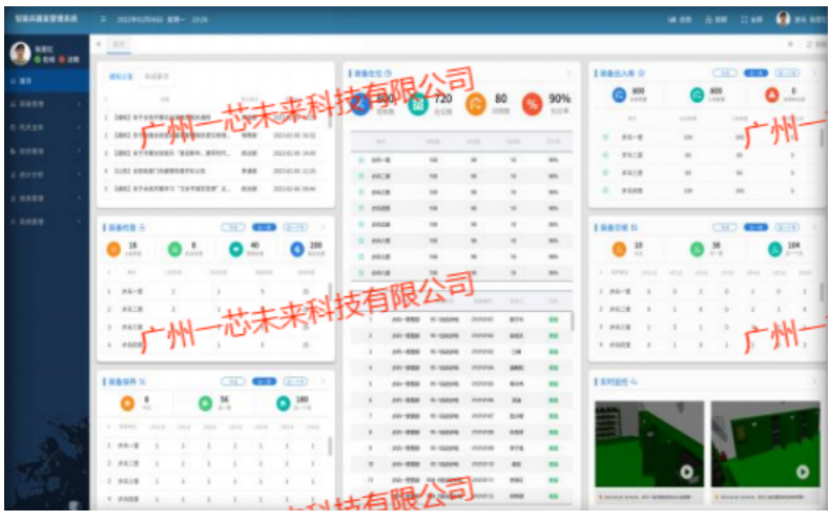Click the user avatar photo in the sidebar
The width and height of the screenshot is (831, 521).
(20, 54)
